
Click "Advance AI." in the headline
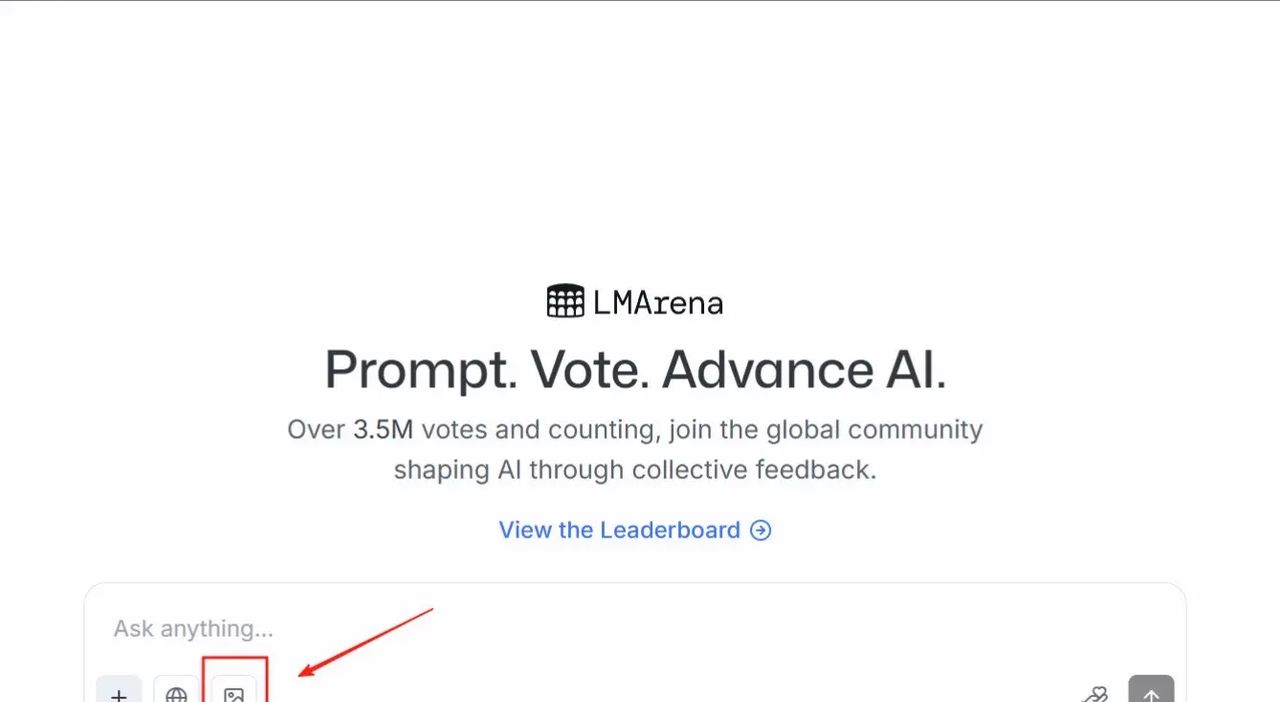[x=803, y=370]
